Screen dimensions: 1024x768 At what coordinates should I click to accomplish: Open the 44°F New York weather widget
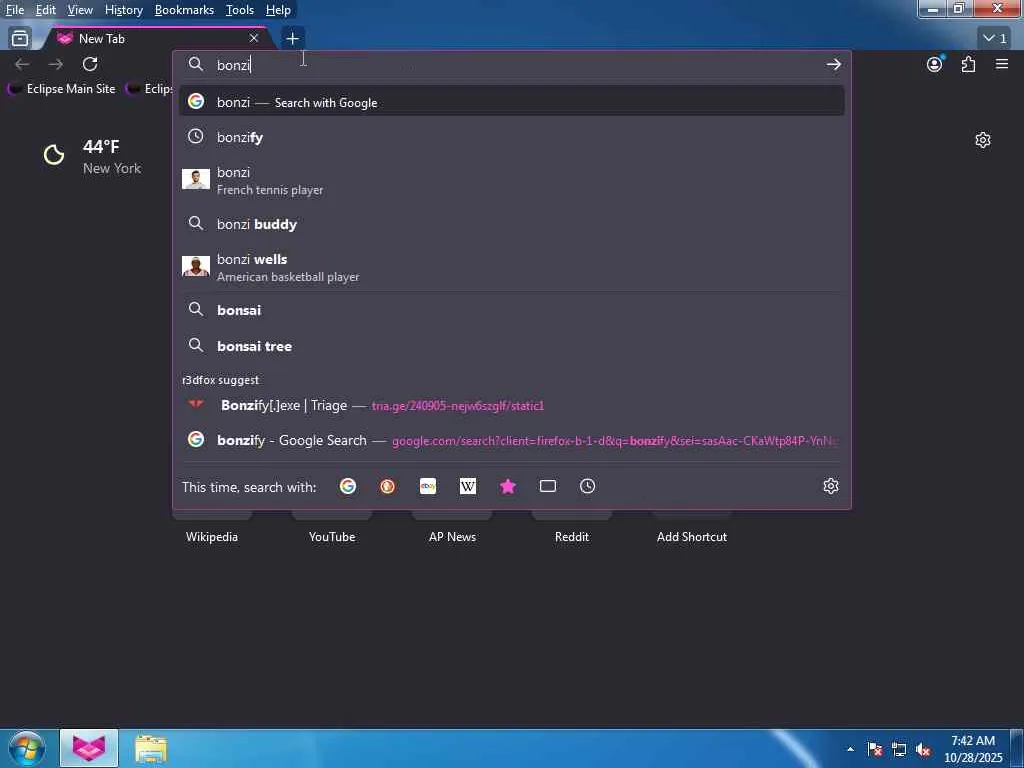pos(92,156)
